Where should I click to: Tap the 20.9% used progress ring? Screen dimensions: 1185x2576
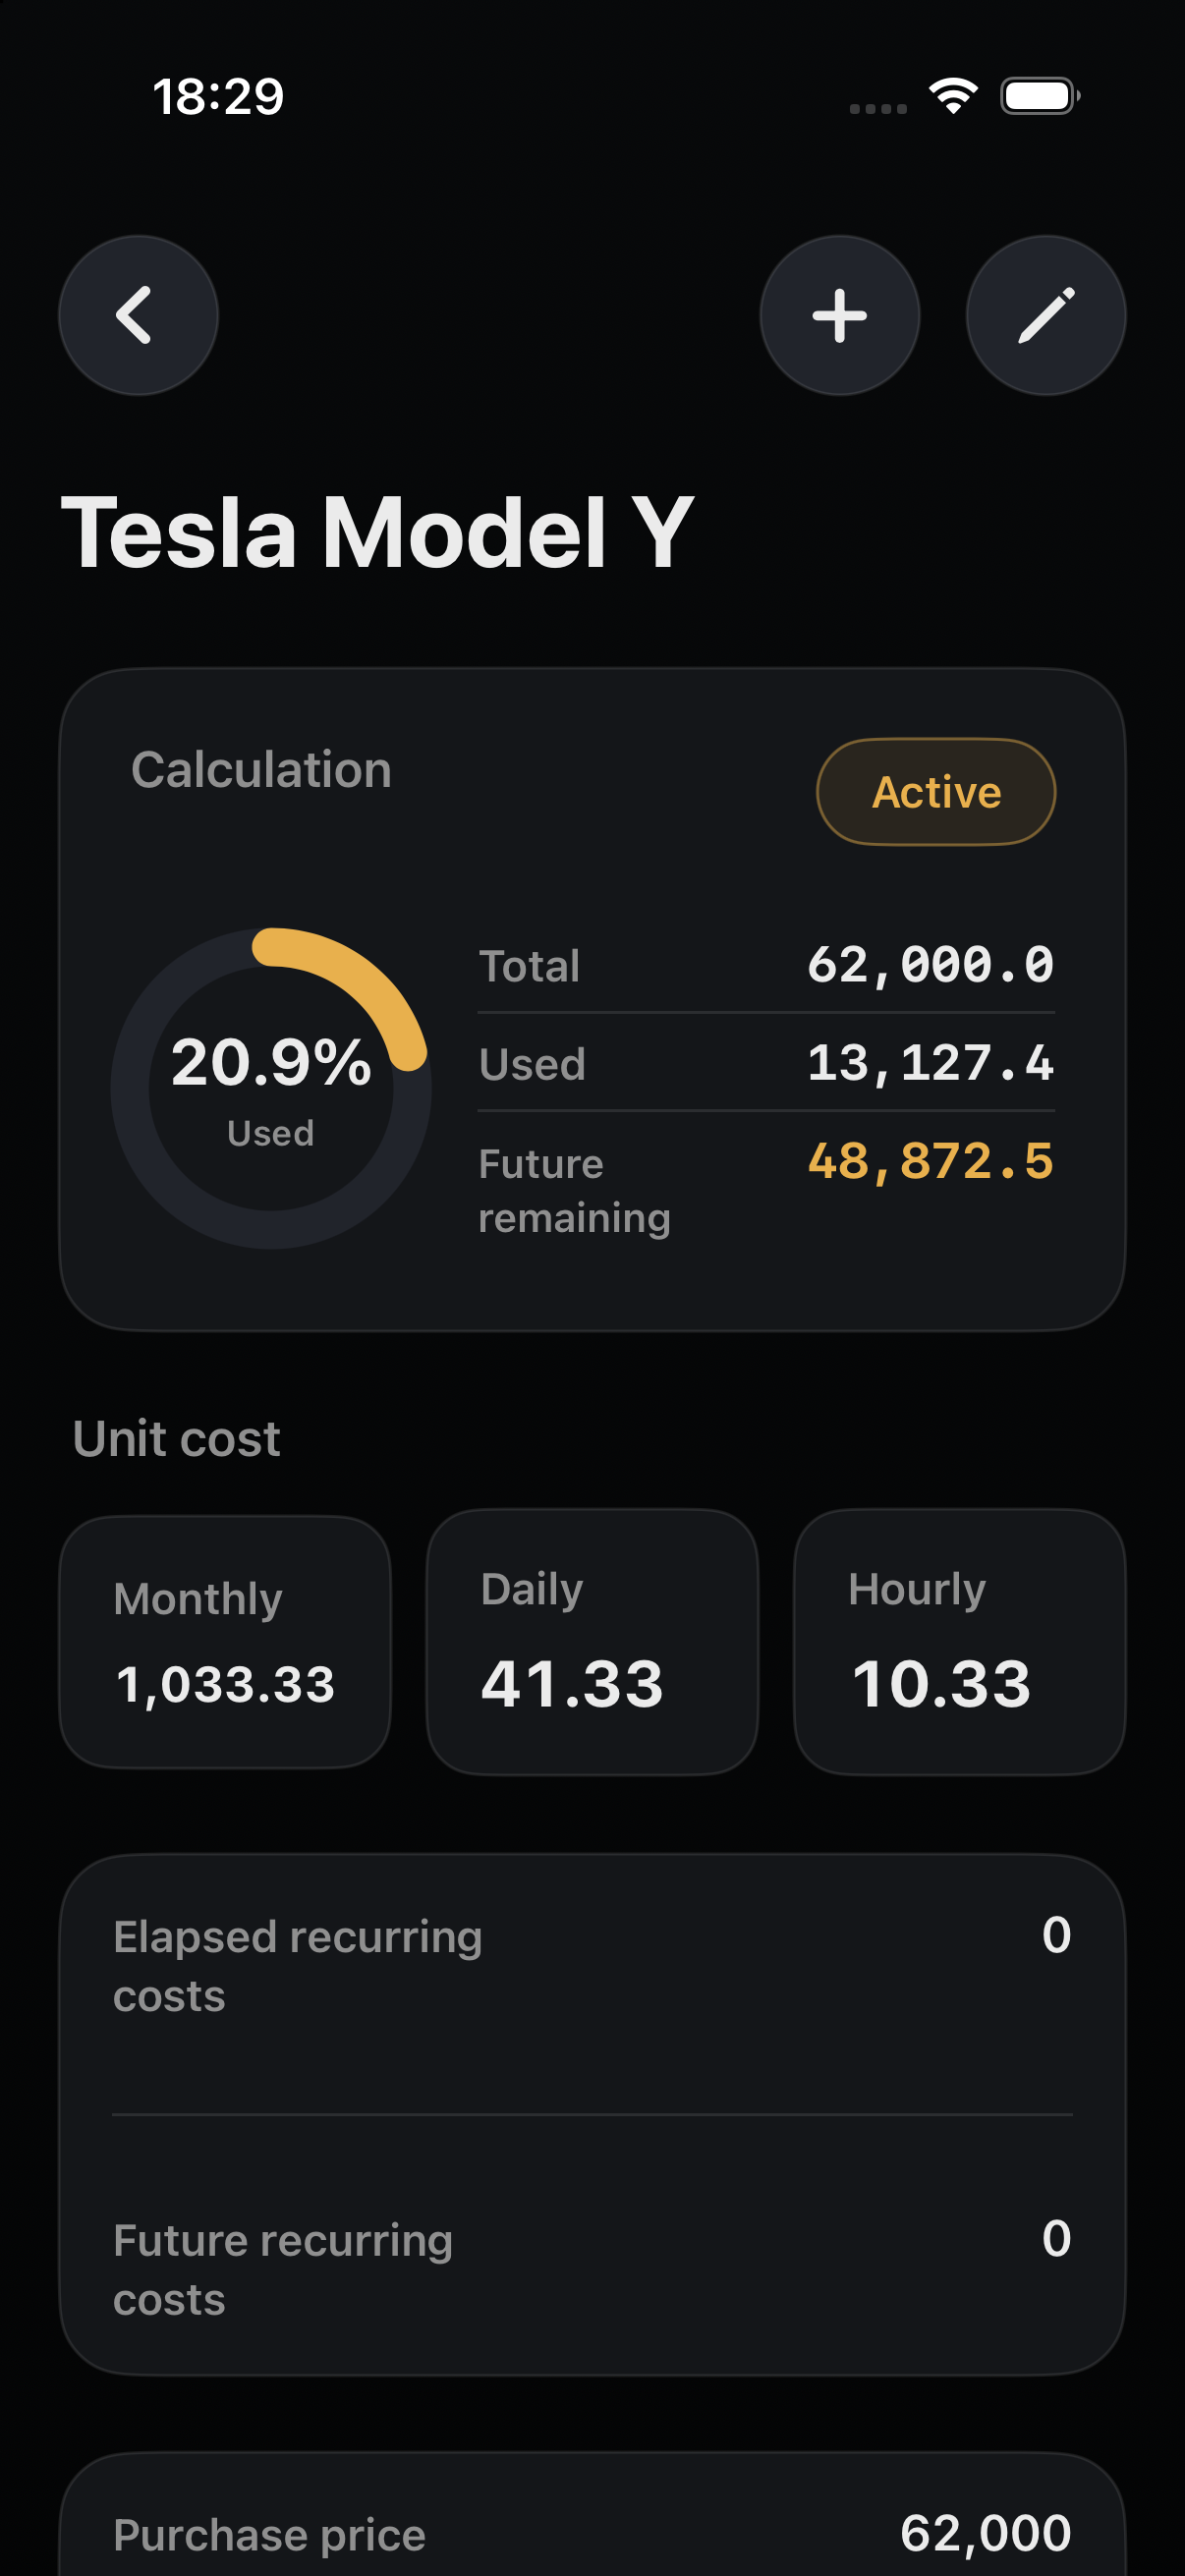coord(271,1088)
